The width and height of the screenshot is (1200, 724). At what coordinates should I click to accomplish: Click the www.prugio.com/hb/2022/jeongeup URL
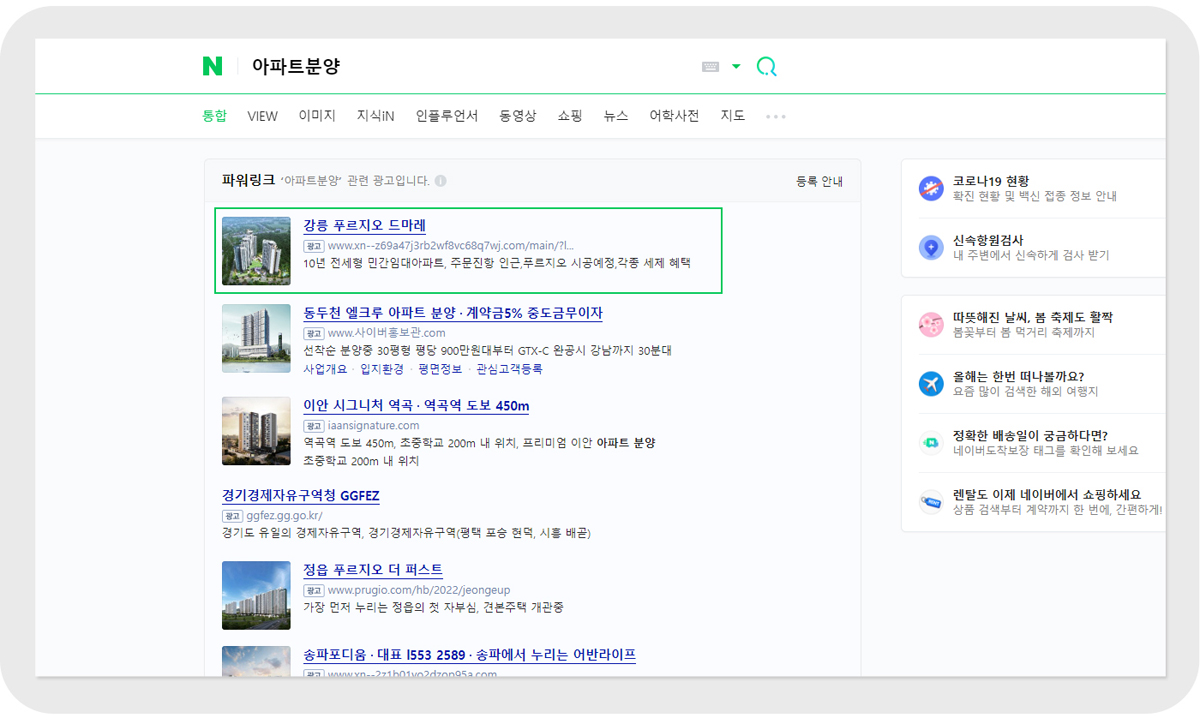coord(419,589)
